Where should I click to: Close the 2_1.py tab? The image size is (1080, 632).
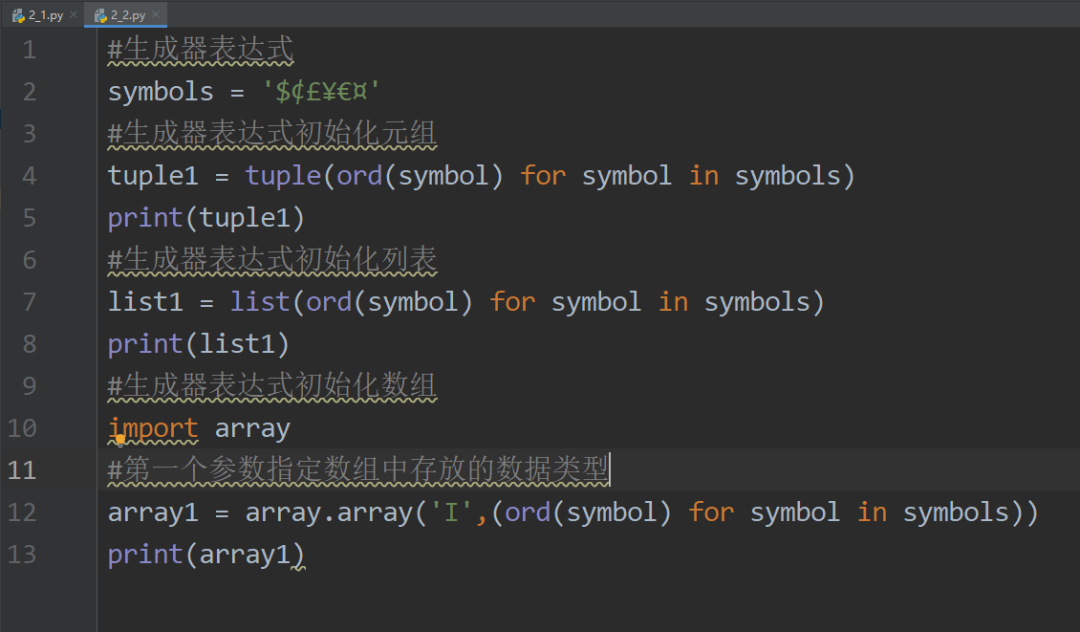73,14
